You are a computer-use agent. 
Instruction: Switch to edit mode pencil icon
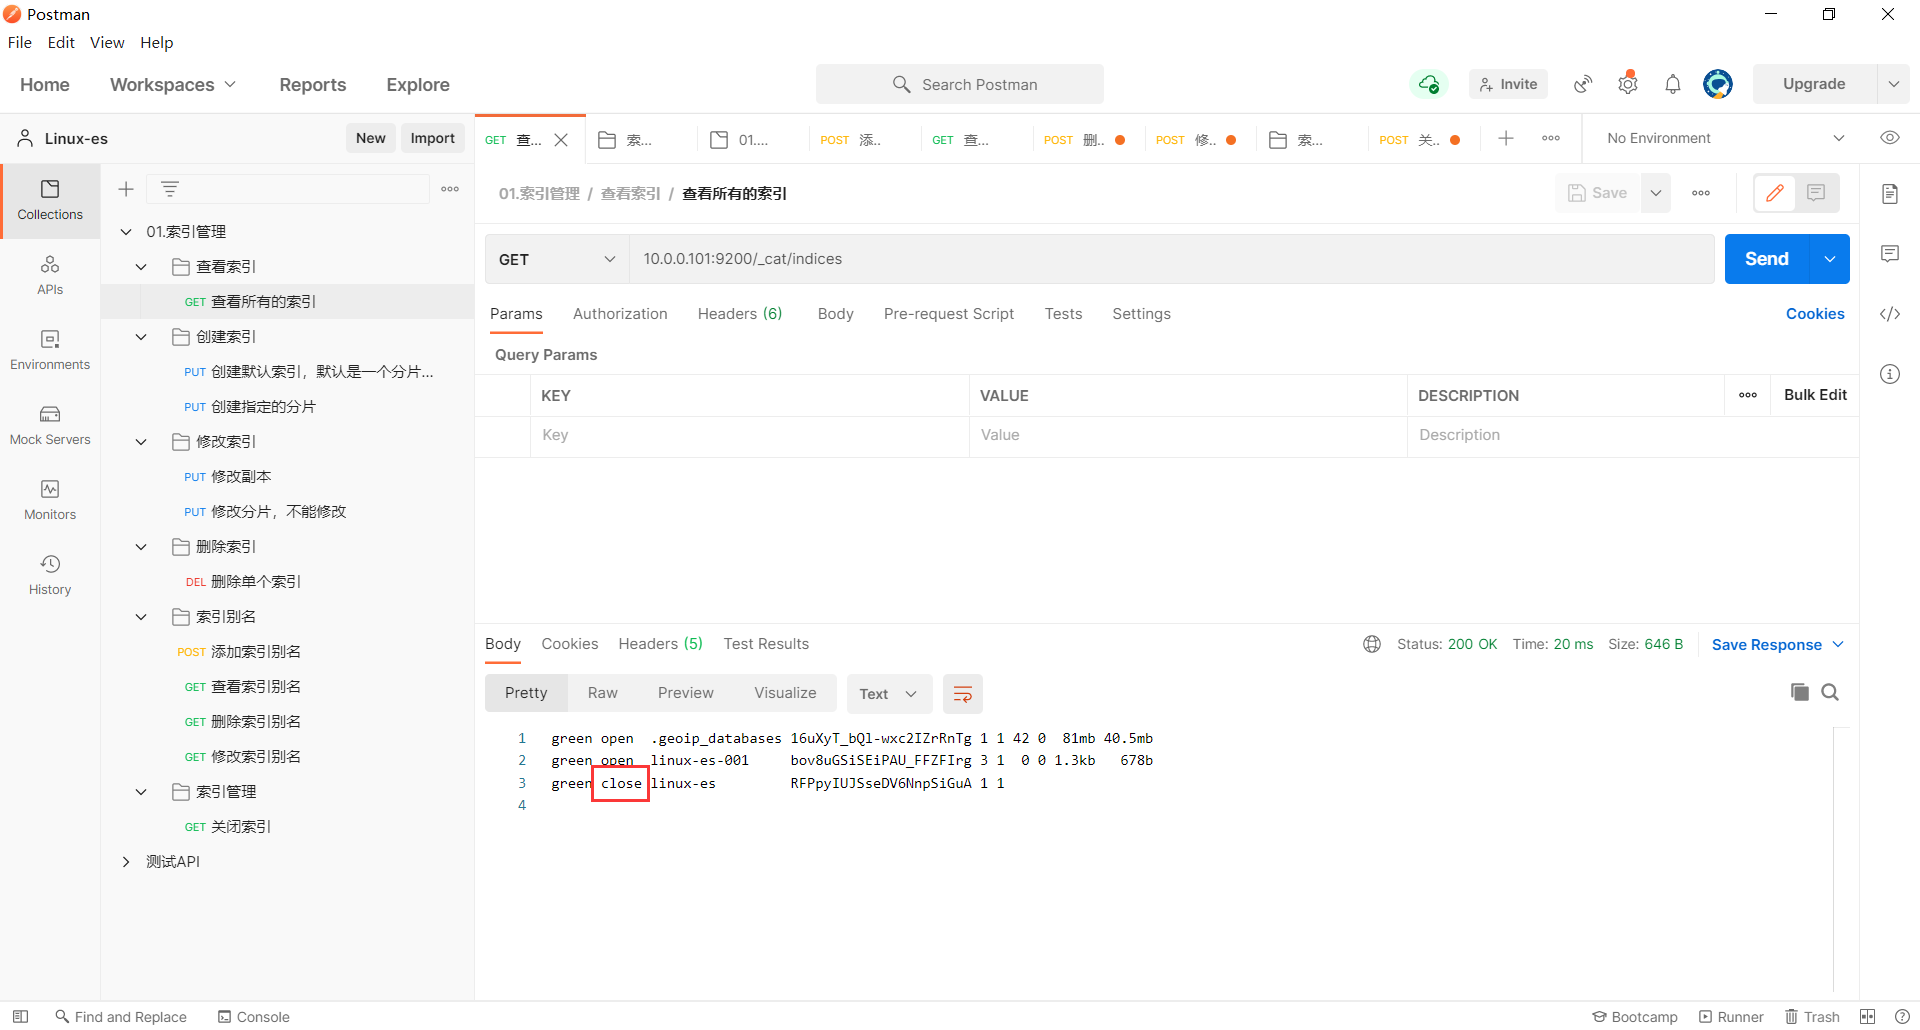(1775, 193)
